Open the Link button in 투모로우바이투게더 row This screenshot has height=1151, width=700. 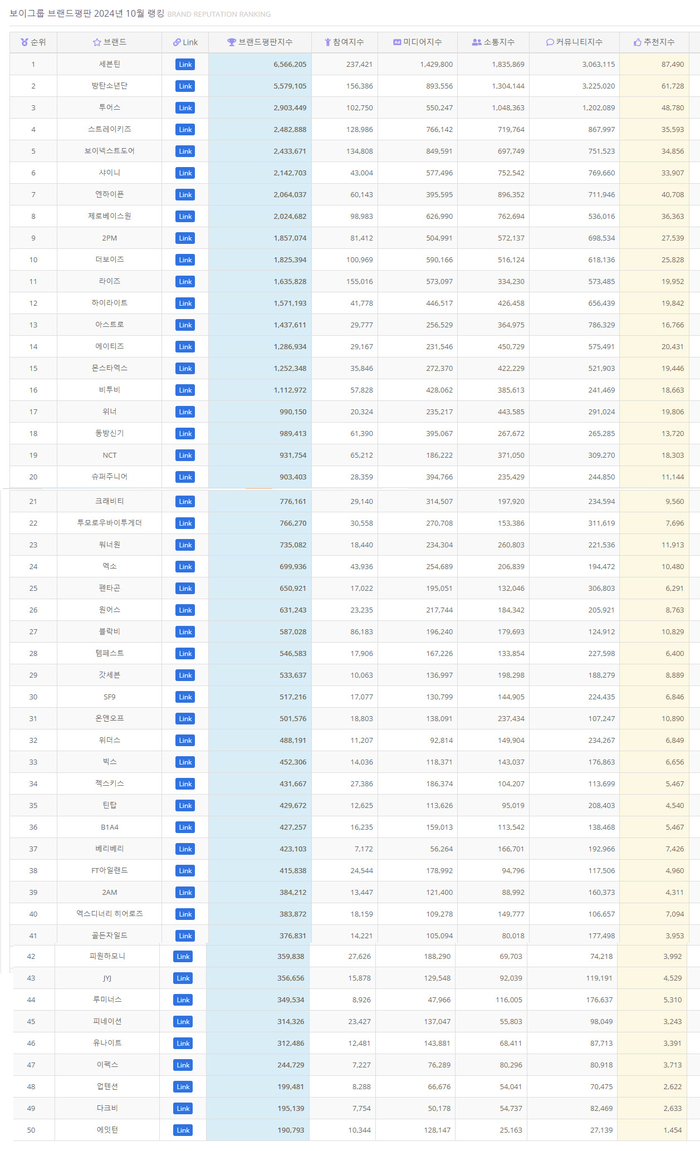pos(185,523)
